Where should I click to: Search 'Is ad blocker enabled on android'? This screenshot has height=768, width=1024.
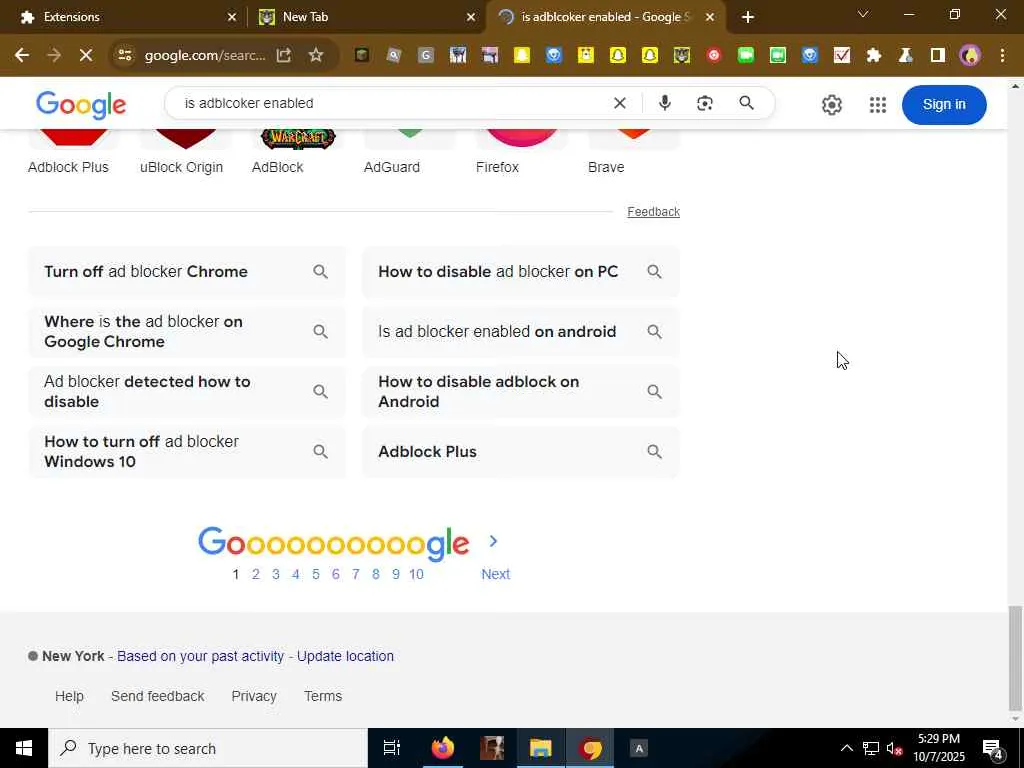[x=521, y=332]
